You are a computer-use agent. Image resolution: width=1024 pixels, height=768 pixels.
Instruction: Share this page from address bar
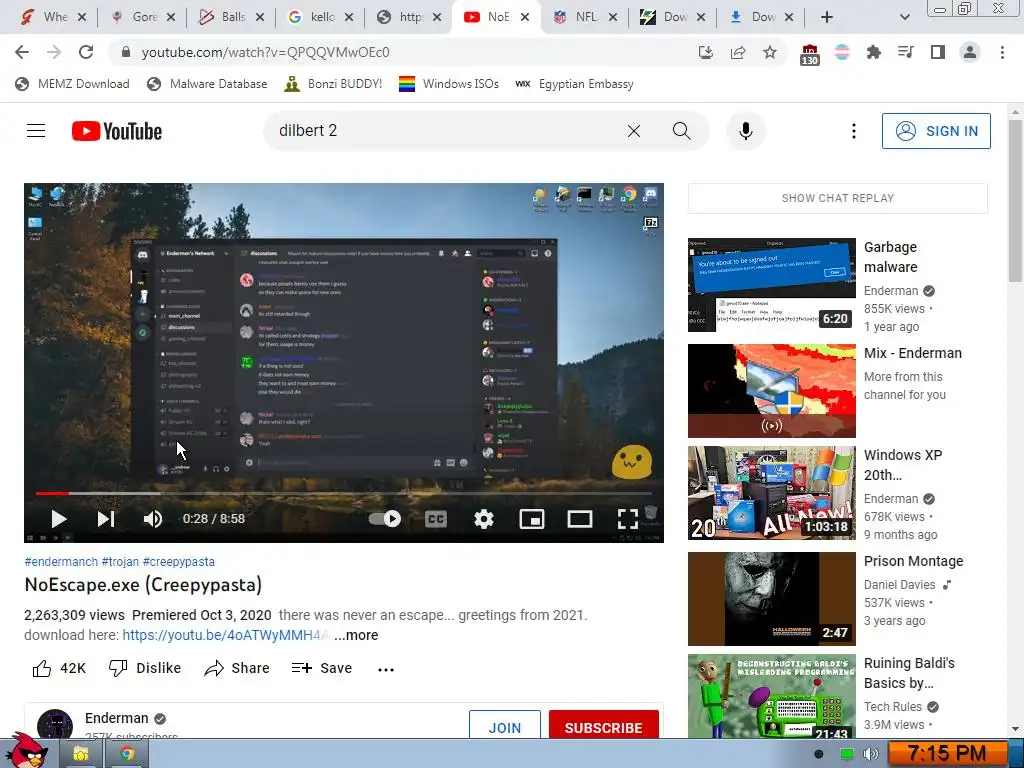click(x=738, y=52)
